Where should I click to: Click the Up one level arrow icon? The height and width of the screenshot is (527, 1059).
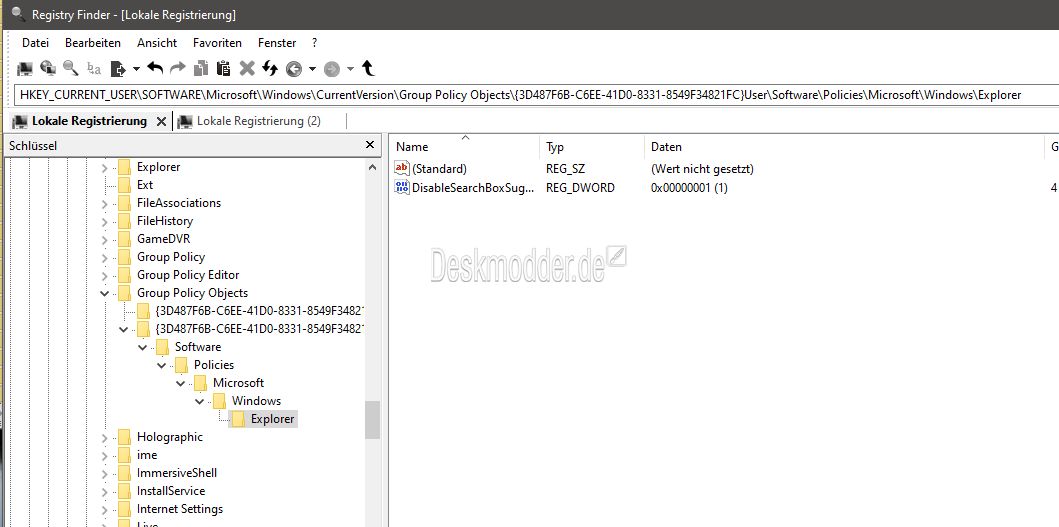[368, 68]
